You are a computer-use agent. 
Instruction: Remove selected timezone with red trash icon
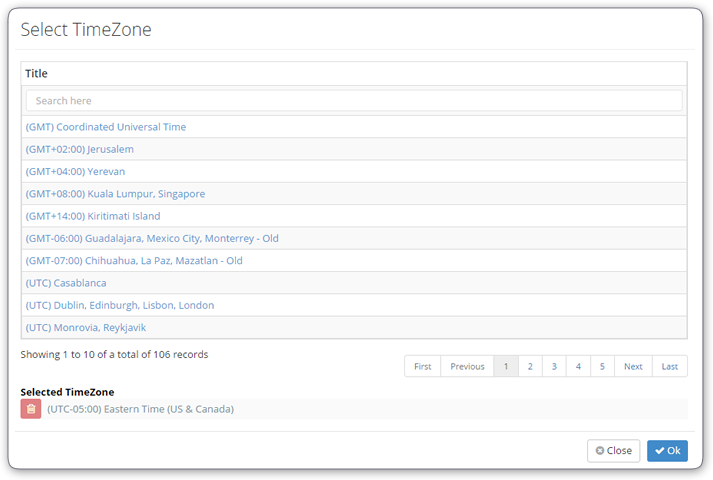[31, 409]
